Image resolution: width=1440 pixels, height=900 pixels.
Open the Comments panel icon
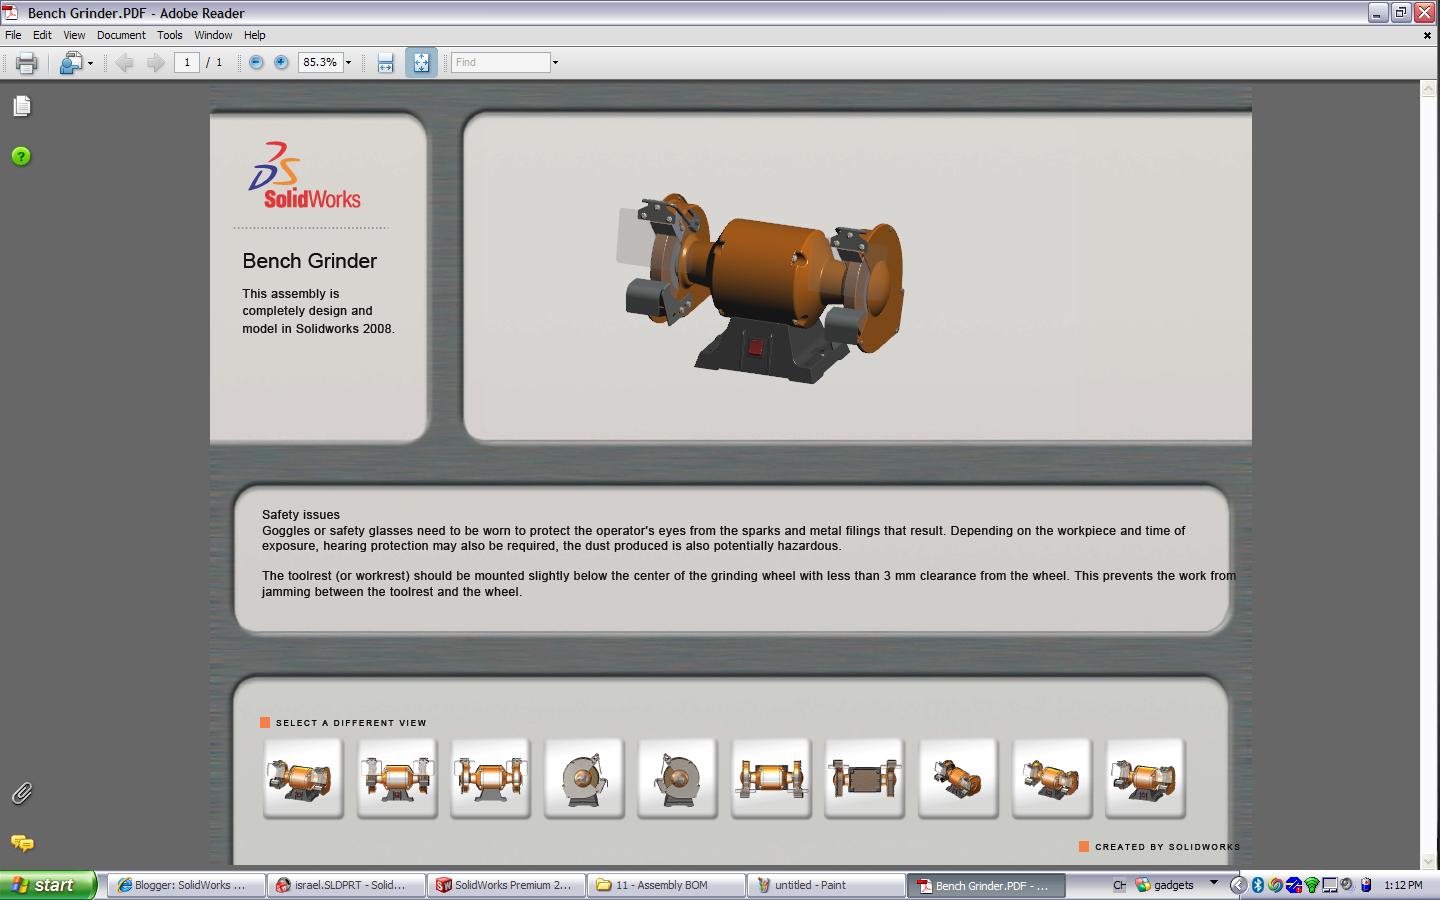[22, 843]
